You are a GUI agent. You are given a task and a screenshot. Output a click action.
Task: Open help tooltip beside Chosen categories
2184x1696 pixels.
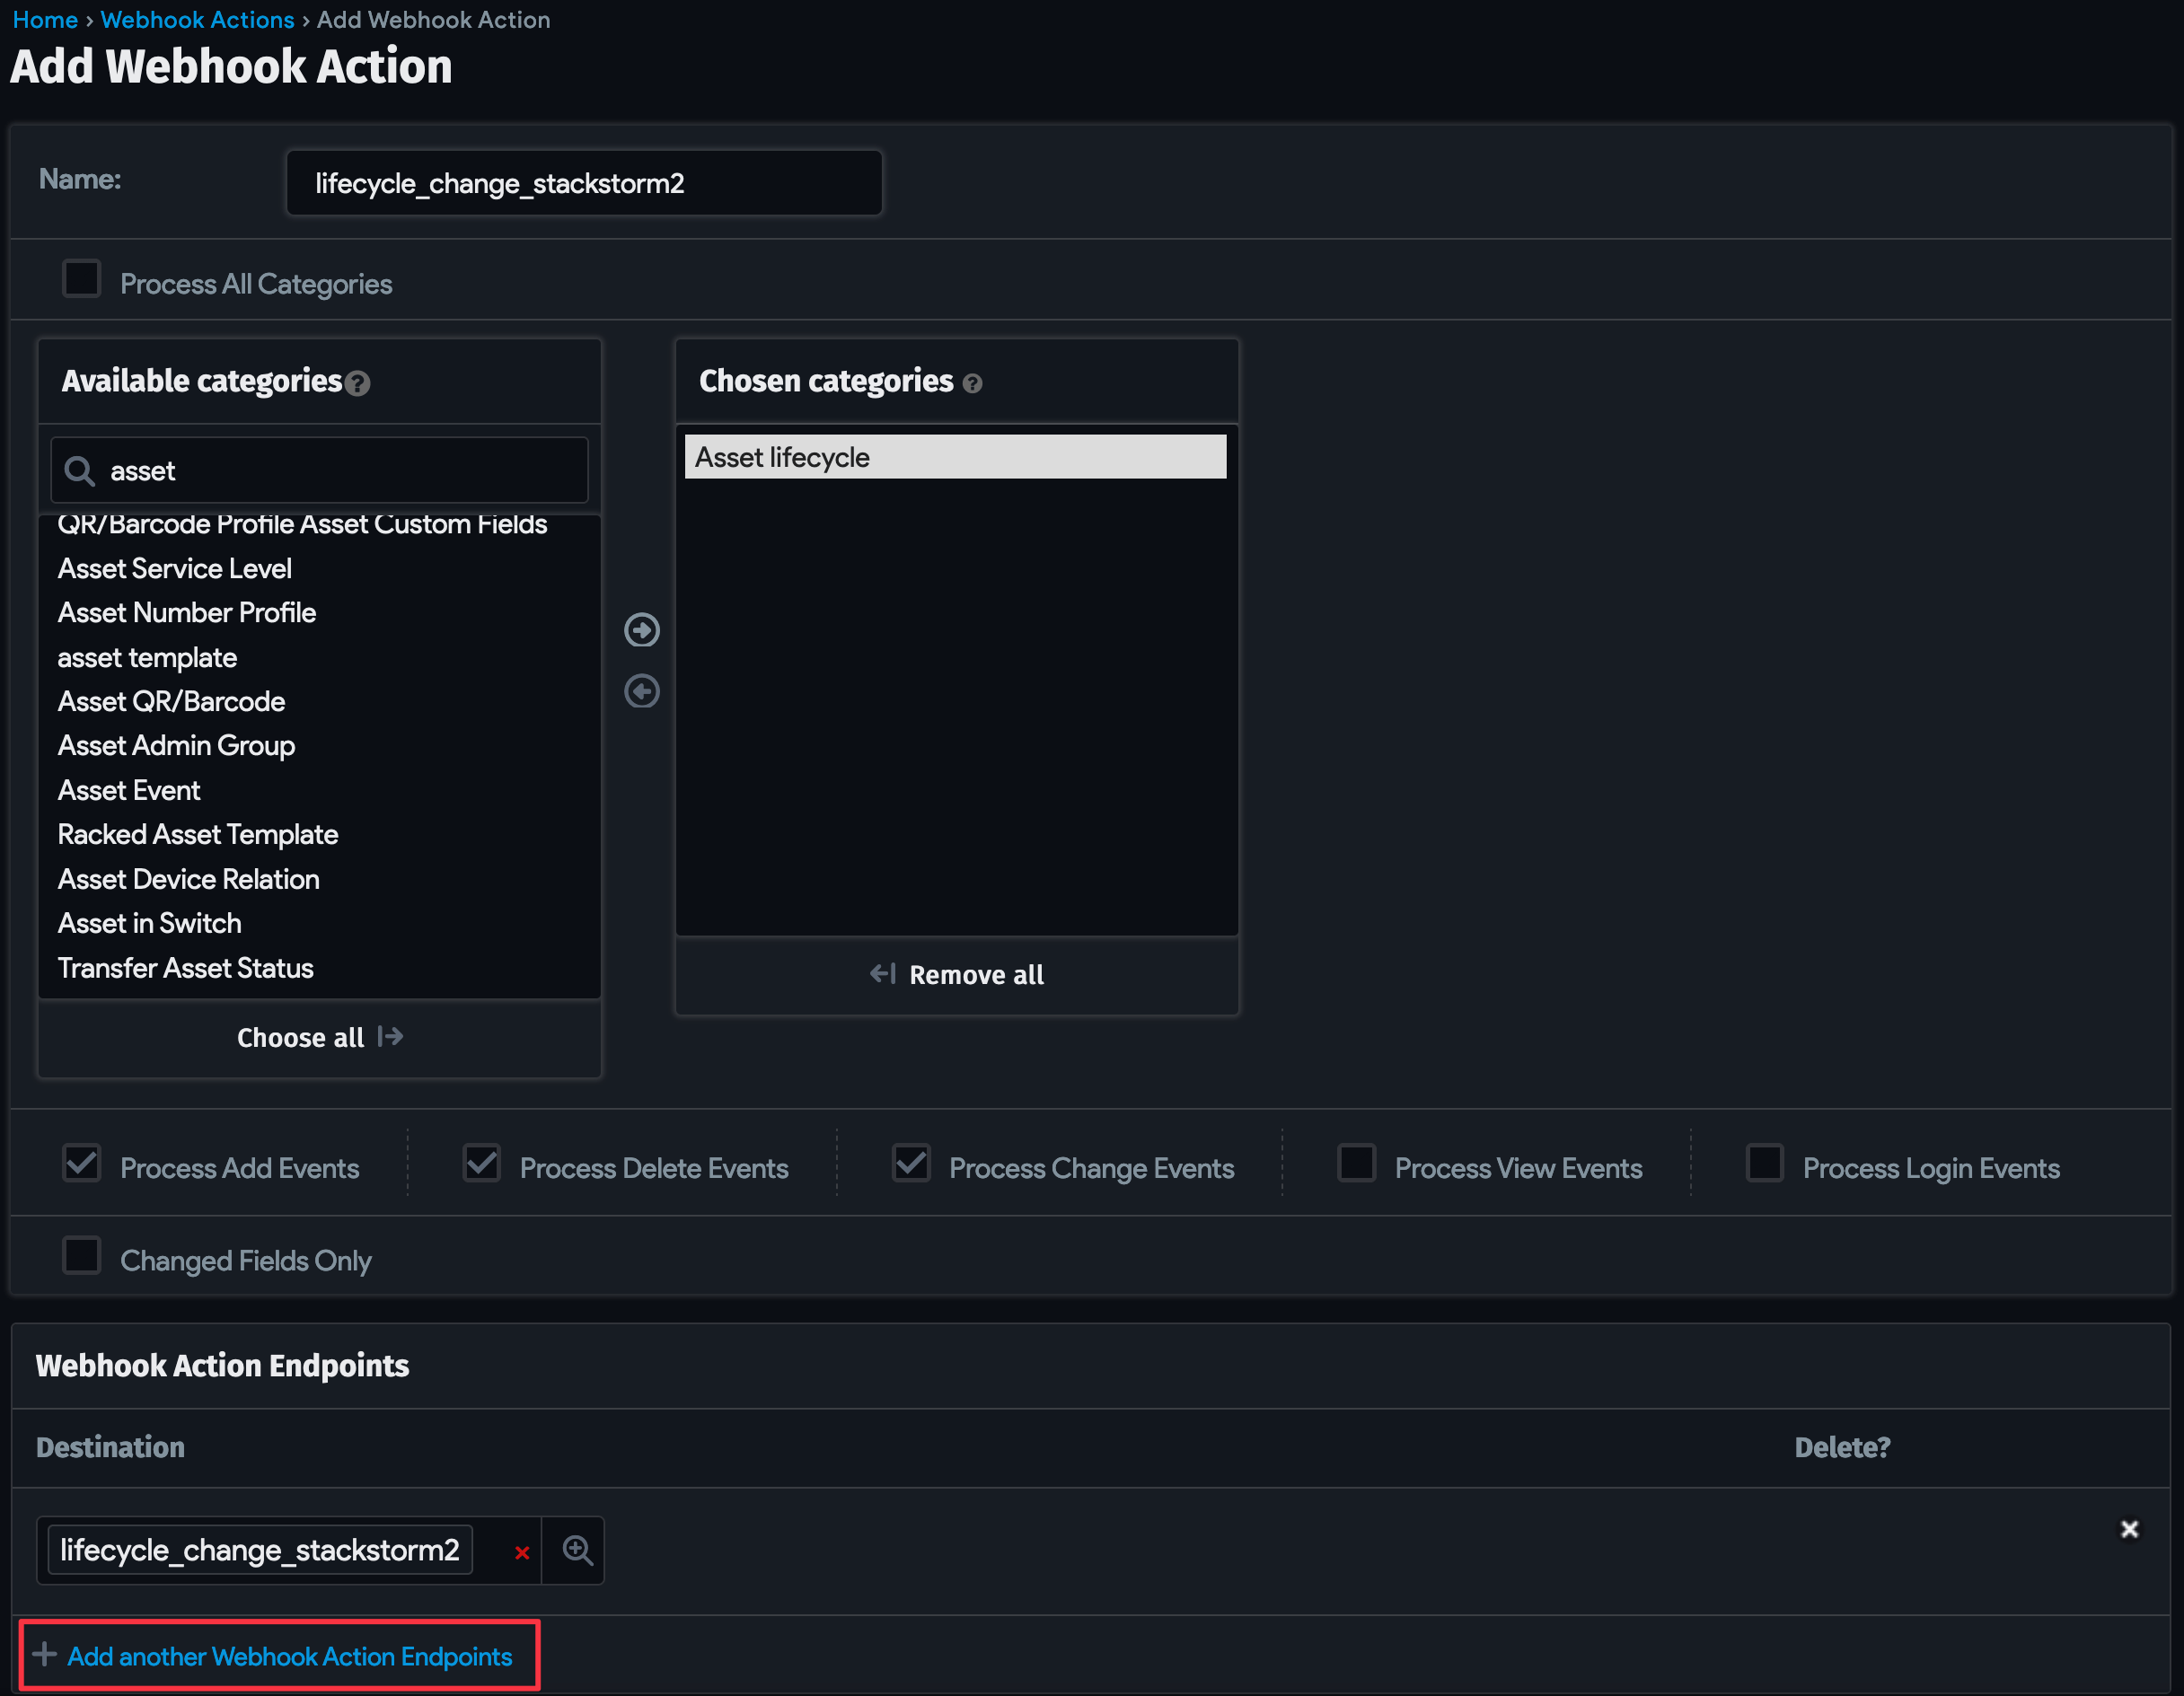[973, 383]
